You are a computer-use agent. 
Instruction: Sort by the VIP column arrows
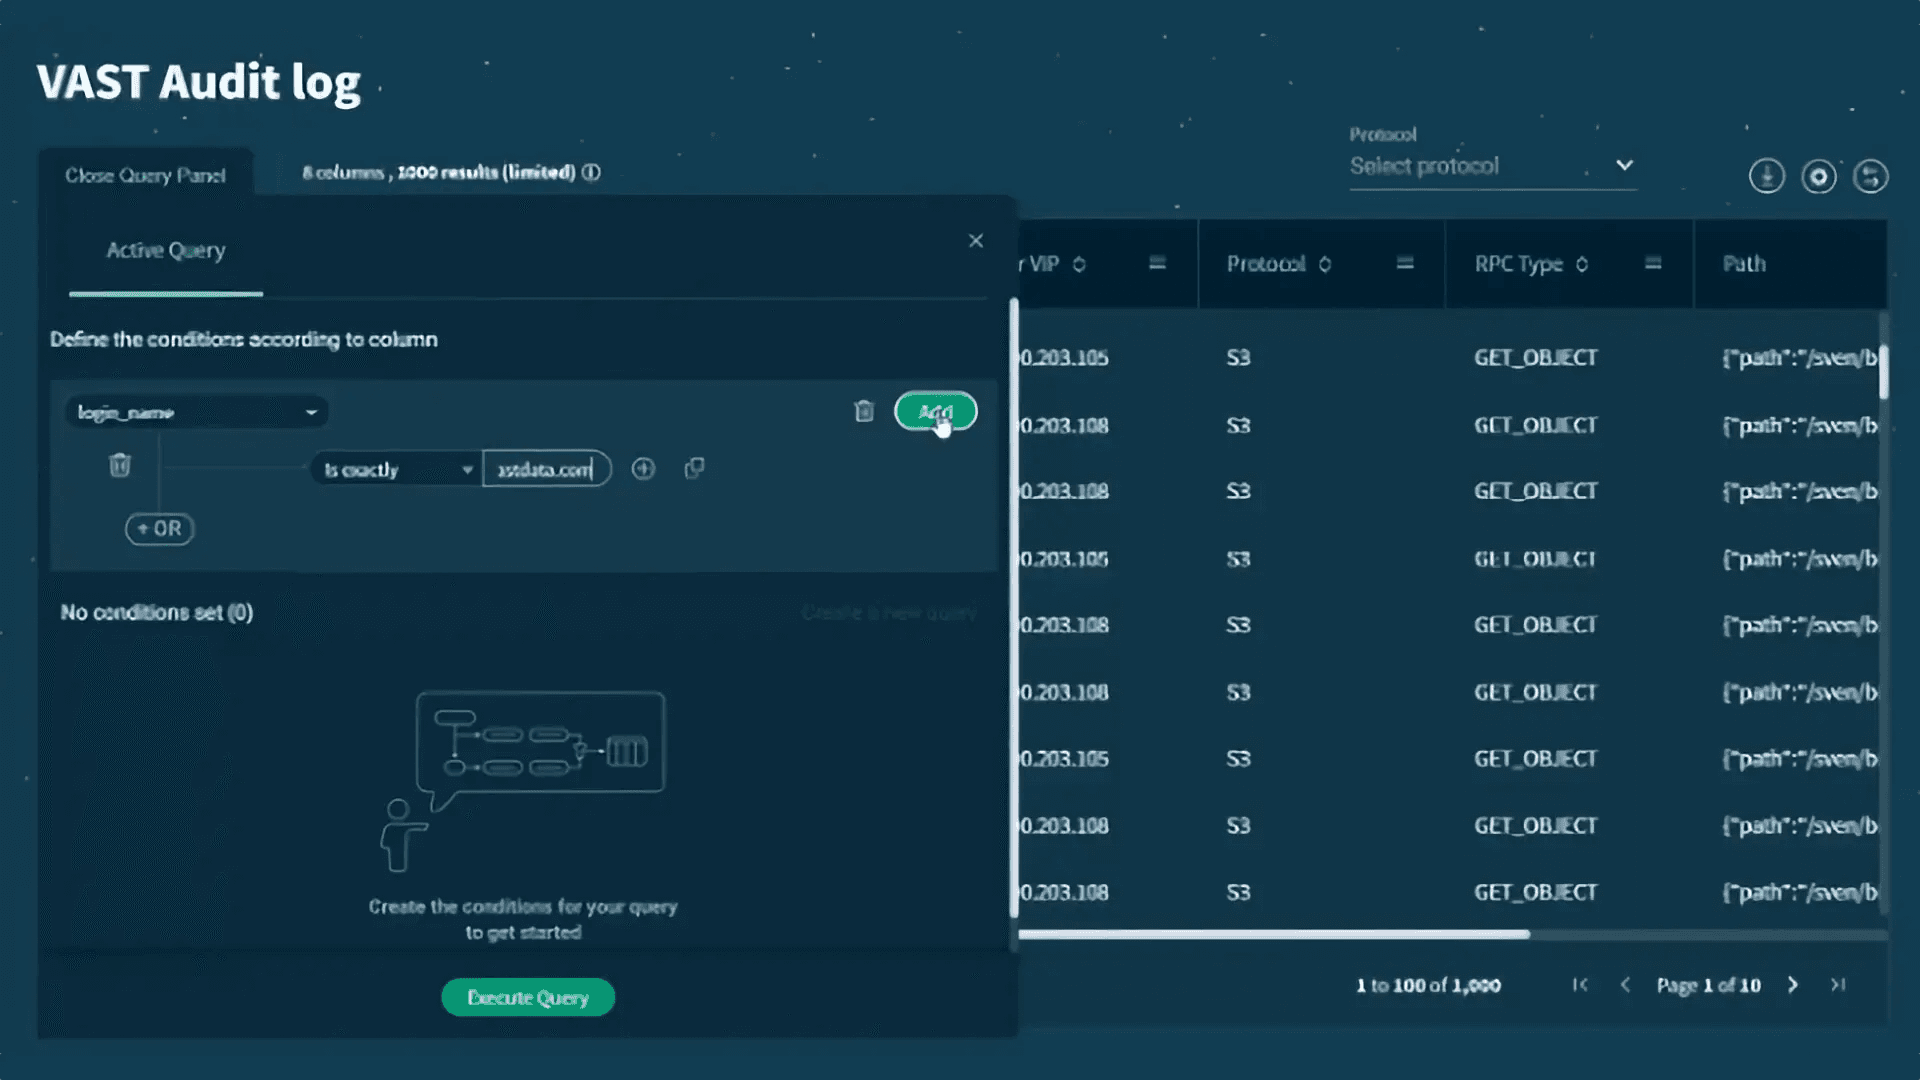[1079, 264]
